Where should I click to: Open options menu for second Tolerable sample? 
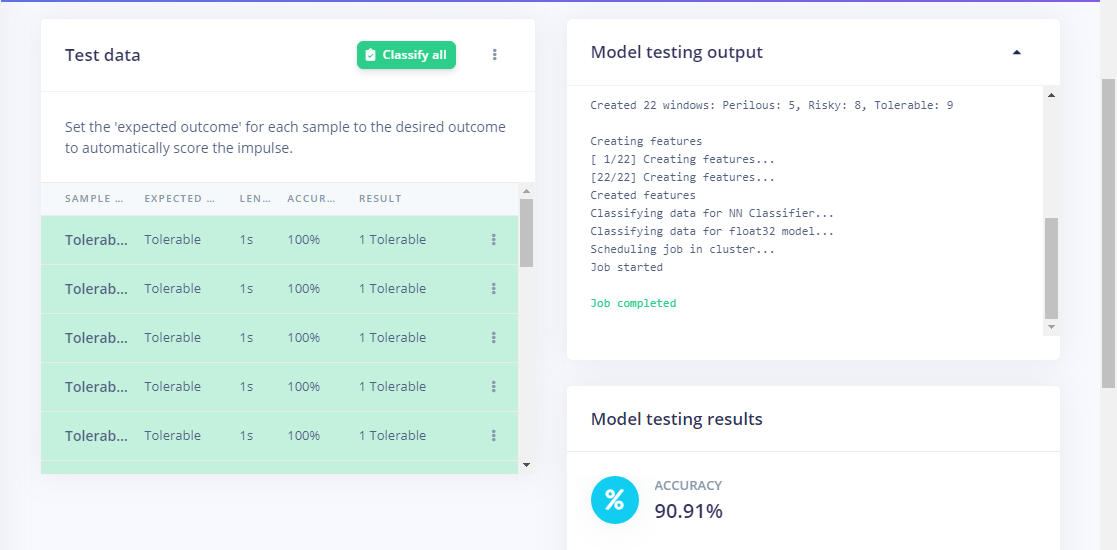pos(493,289)
